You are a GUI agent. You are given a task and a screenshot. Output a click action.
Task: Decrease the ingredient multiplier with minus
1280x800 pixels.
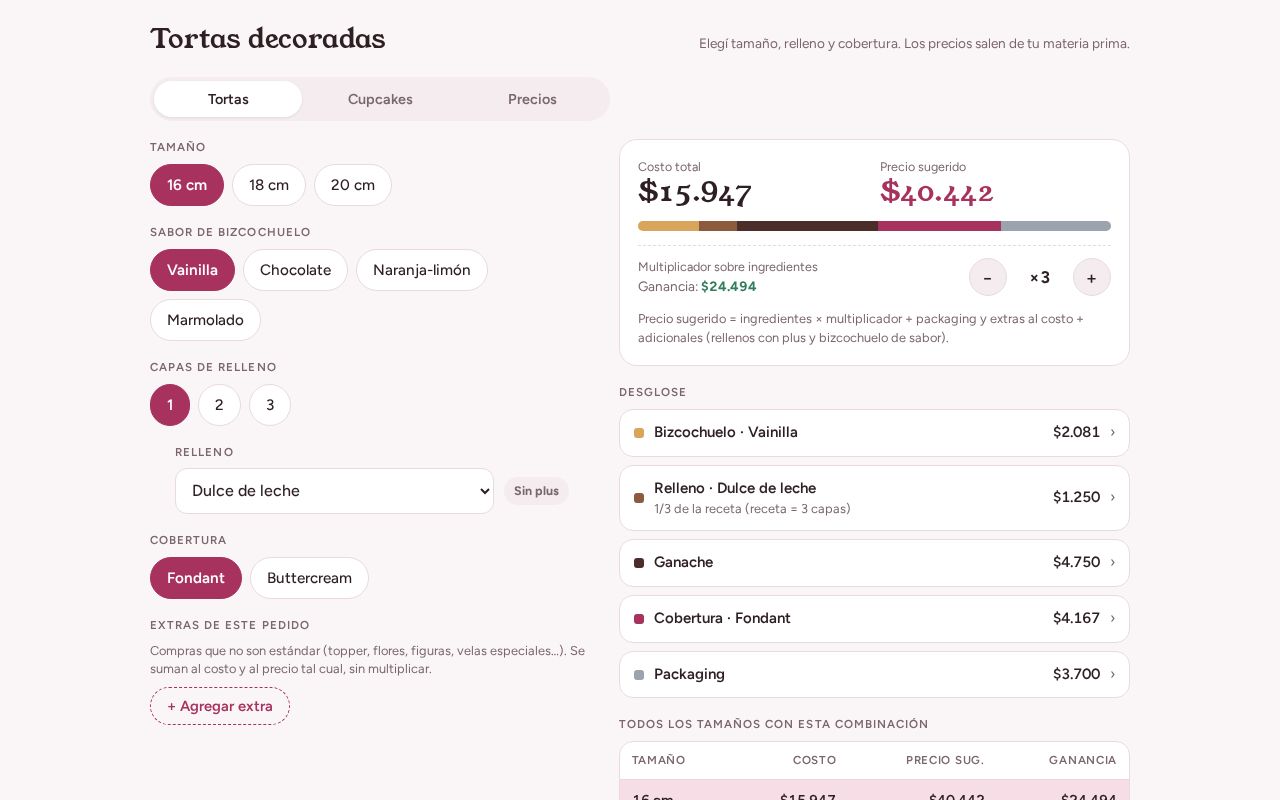coord(988,277)
